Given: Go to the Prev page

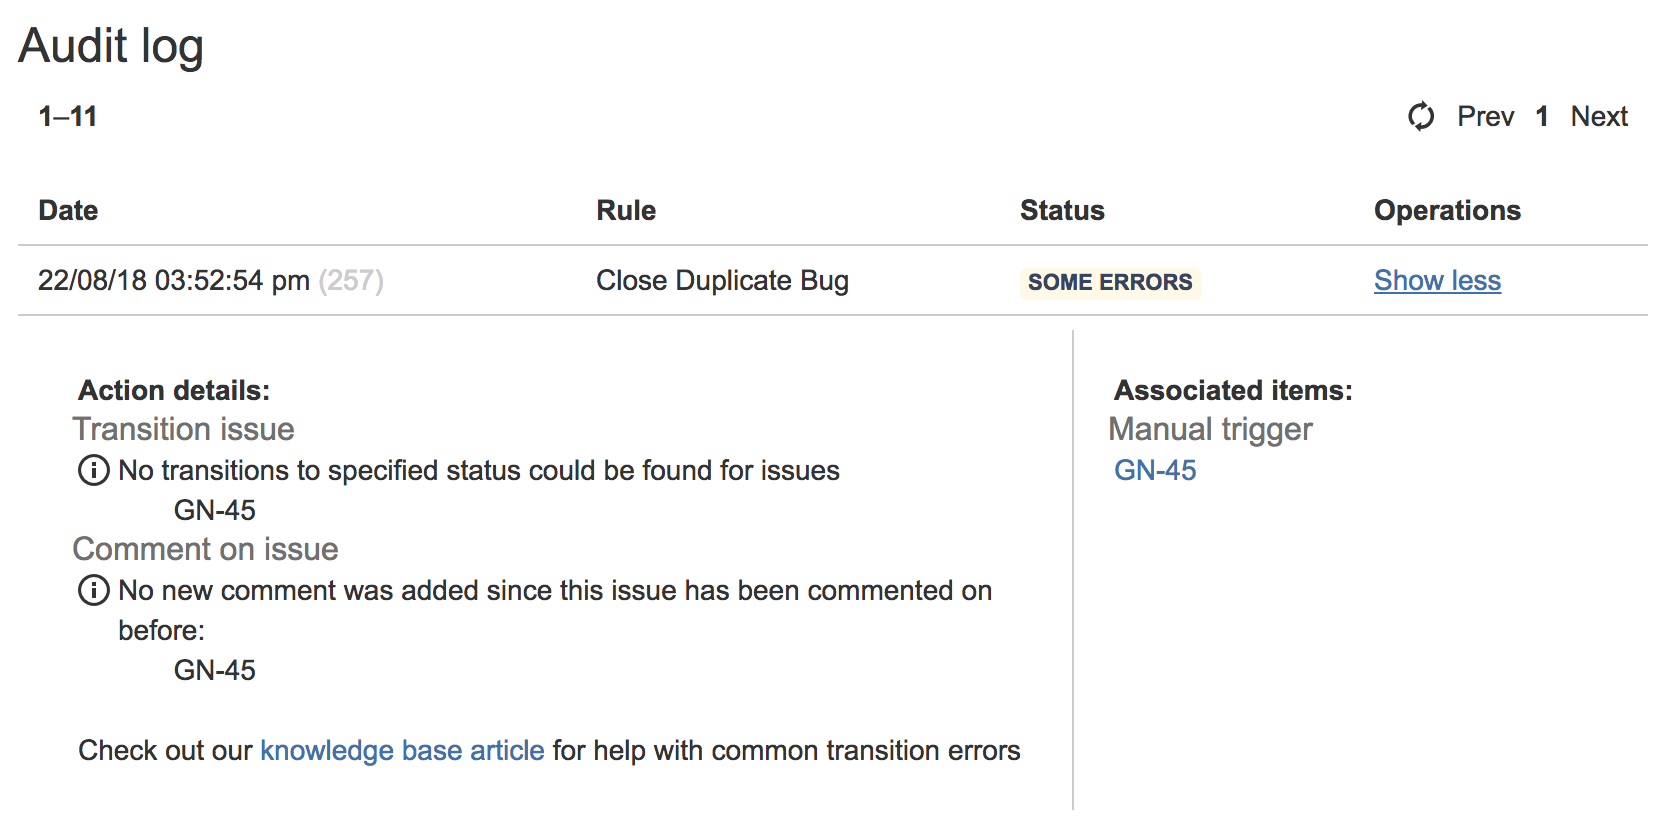Looking at the screenshot, I should (1485, 117).
